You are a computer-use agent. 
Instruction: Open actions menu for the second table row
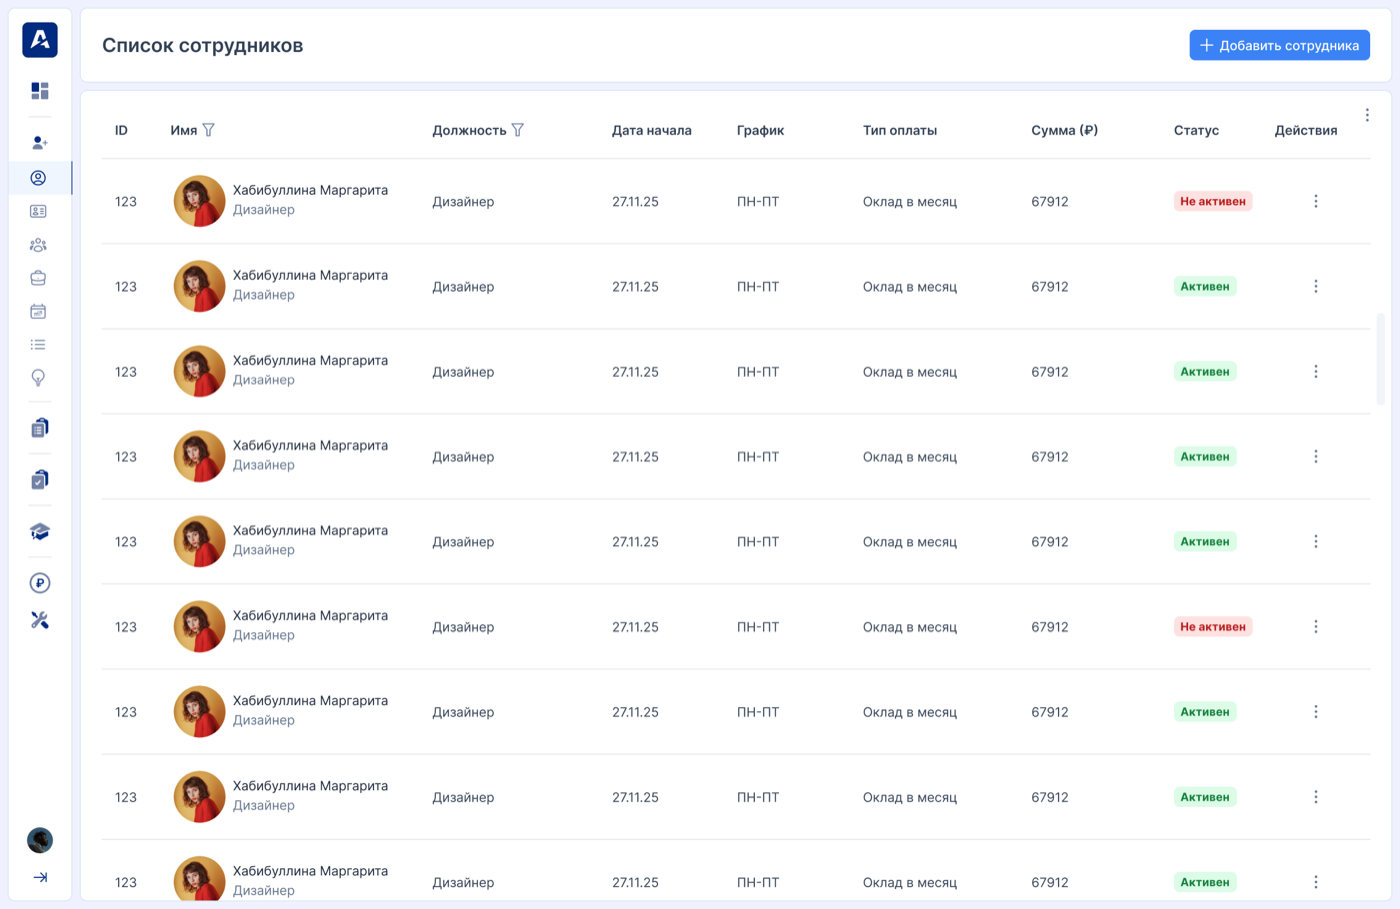coord(1316,286)
